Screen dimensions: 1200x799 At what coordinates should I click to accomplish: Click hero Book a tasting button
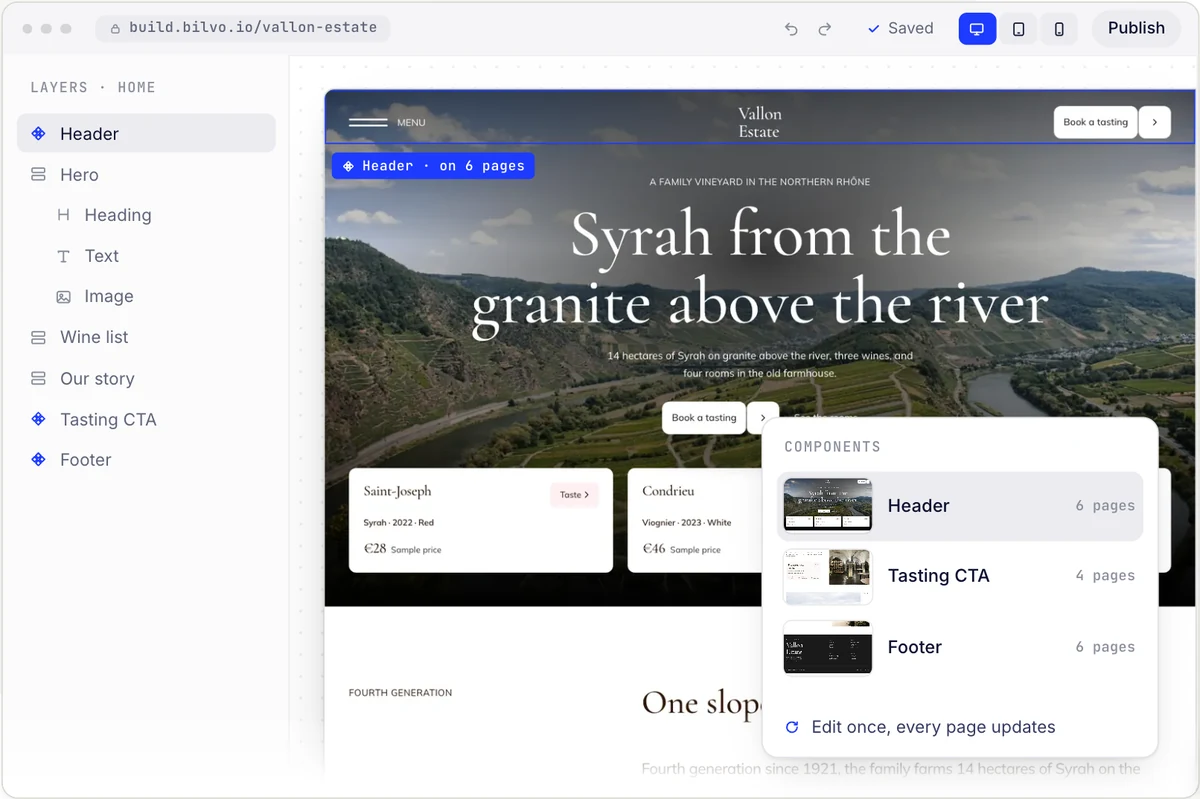coord(704,418)
